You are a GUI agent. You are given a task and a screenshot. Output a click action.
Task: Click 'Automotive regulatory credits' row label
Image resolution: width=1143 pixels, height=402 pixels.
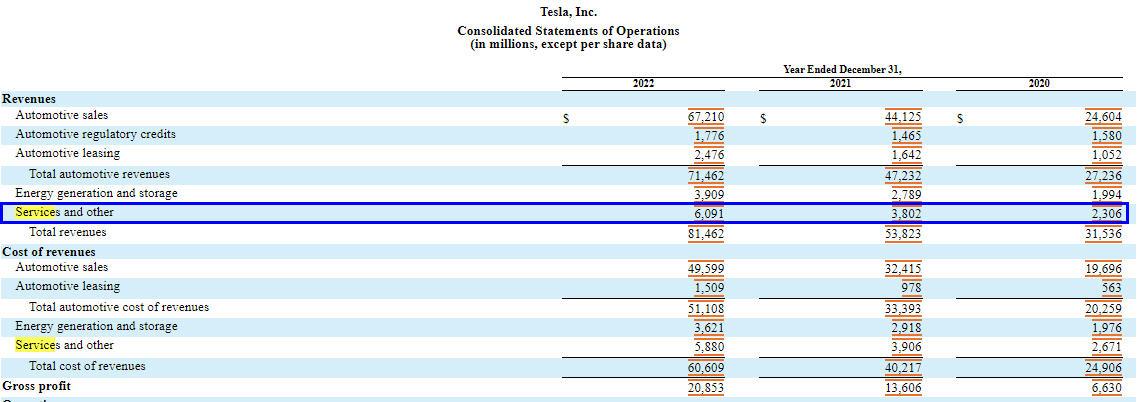95,134
